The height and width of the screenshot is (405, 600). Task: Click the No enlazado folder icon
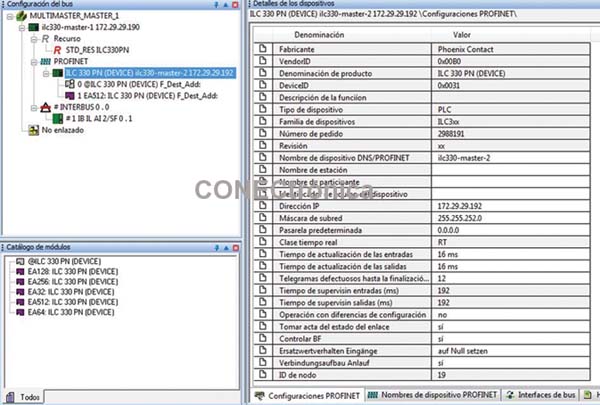[x=32, y=129]
